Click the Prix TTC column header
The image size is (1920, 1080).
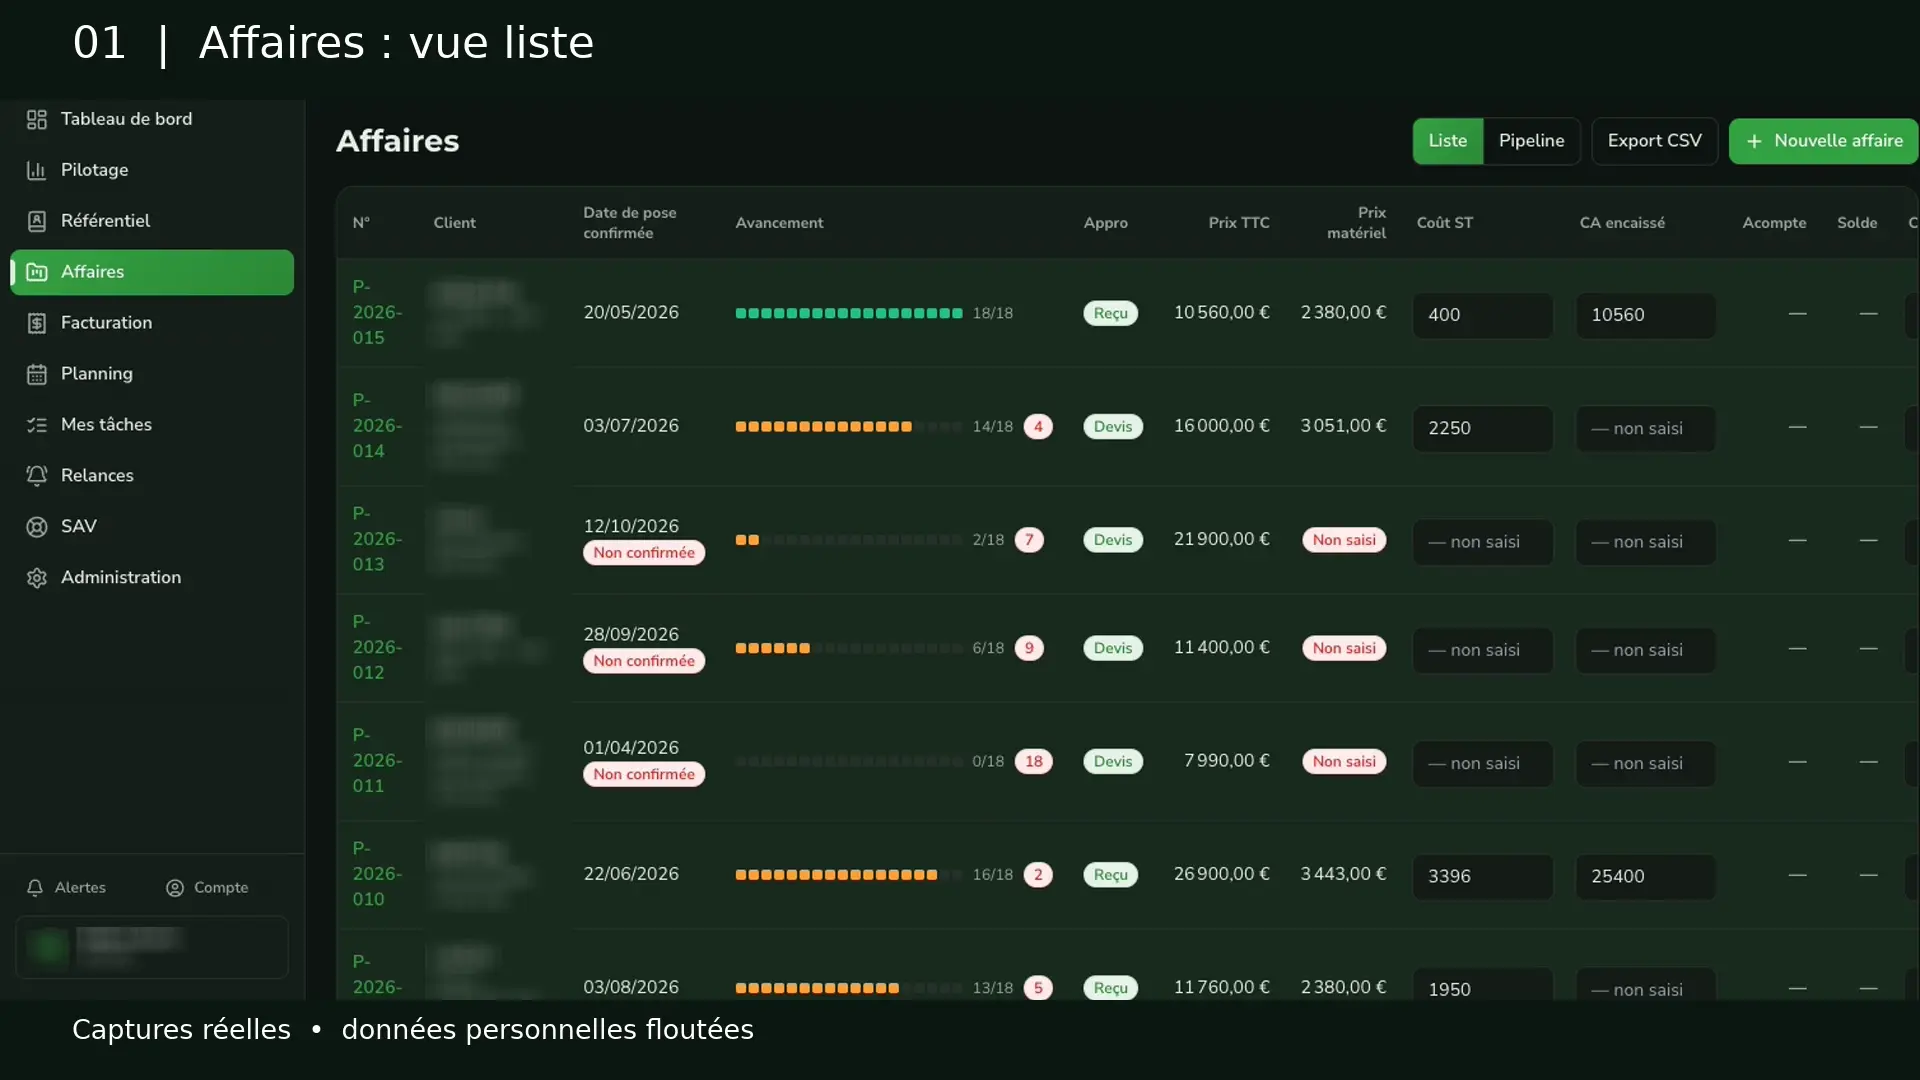click(1239, 223)
